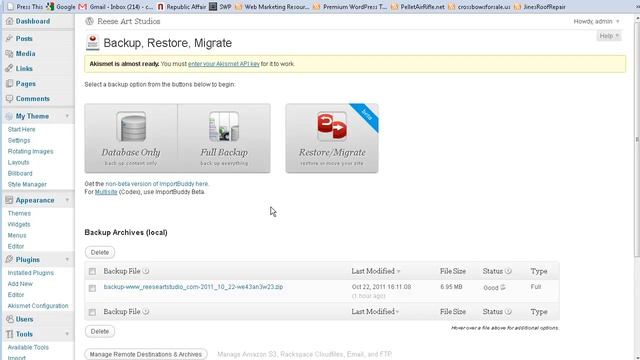Screen dimensions: 640x360
Task: Open Installed Plugins submenu item
Action: pos(31,273)
